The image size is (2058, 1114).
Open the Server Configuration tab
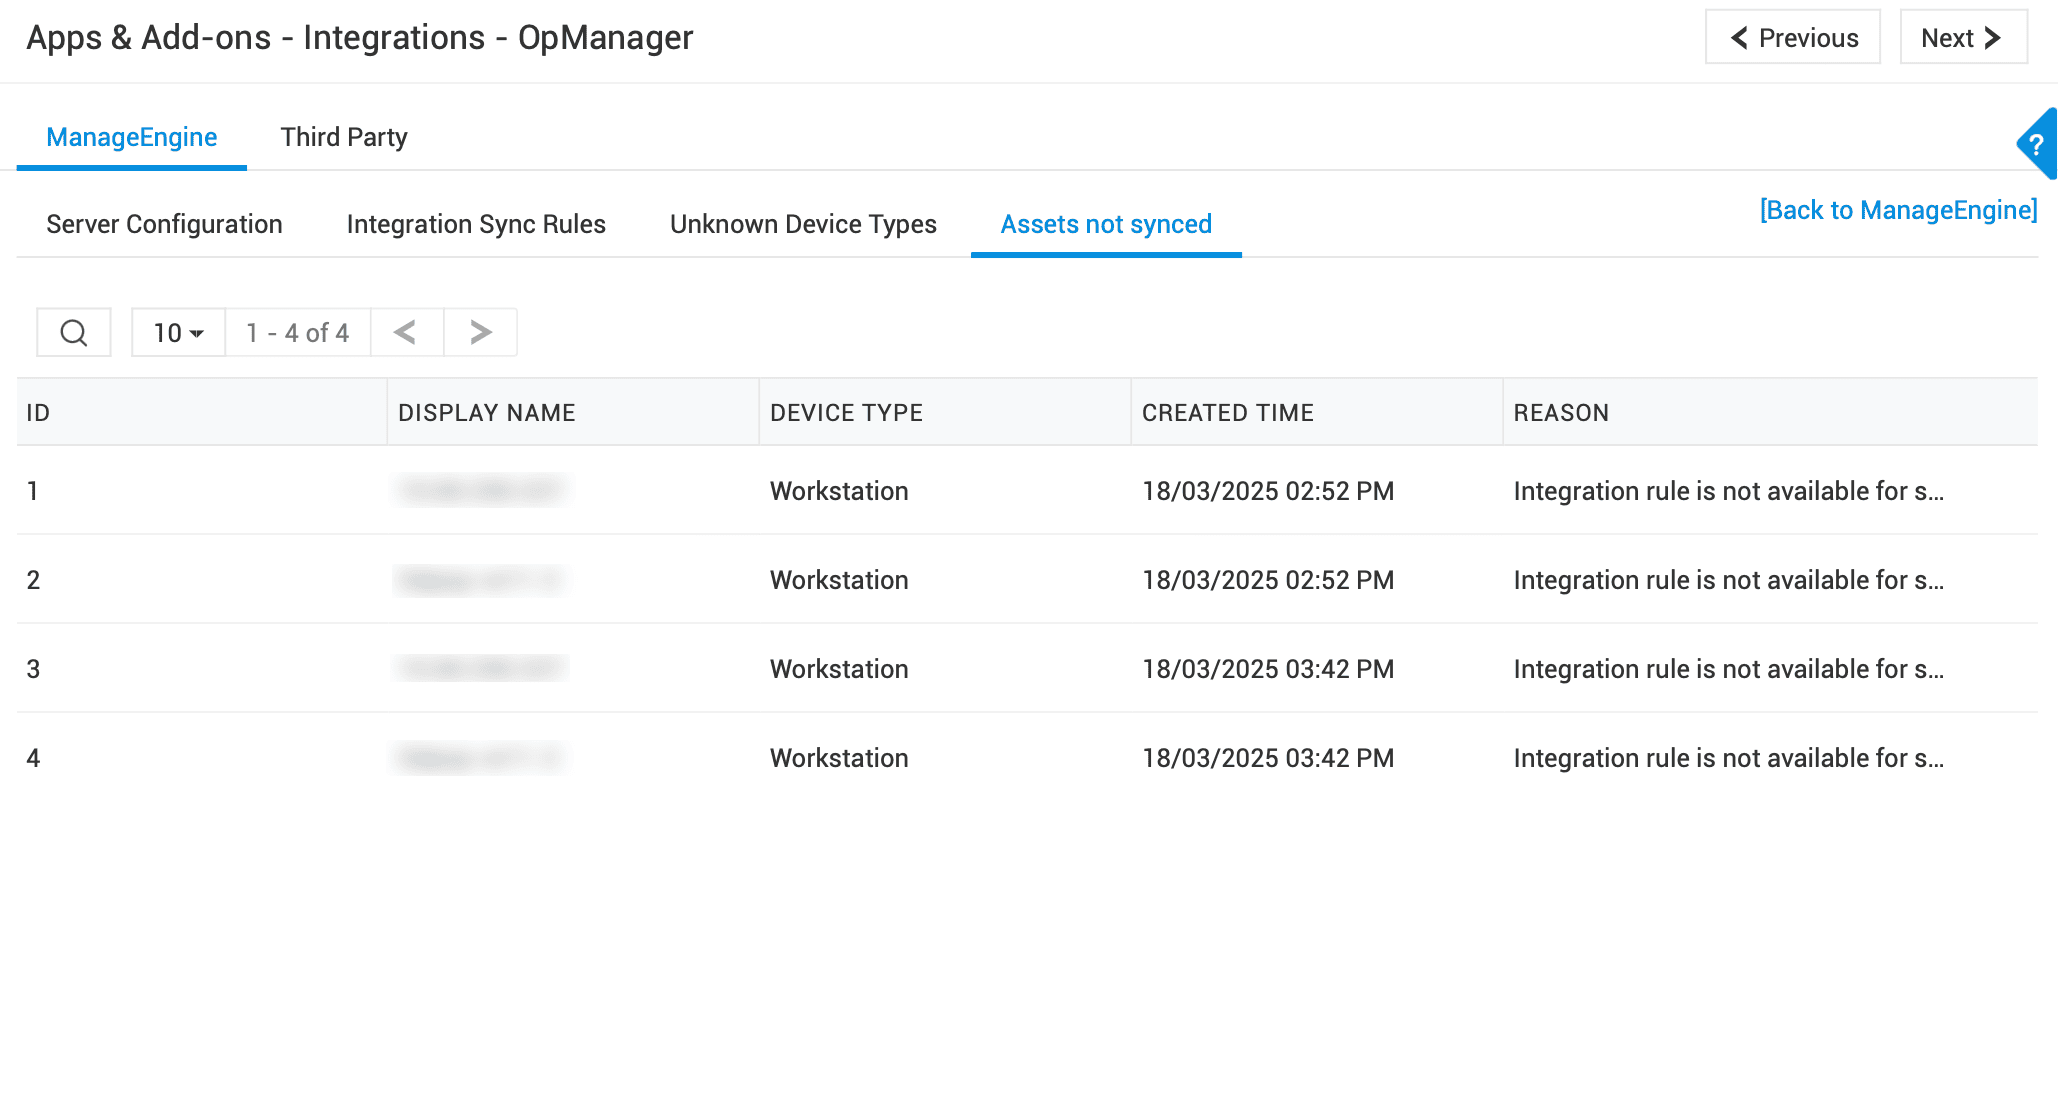coord(164,224)
